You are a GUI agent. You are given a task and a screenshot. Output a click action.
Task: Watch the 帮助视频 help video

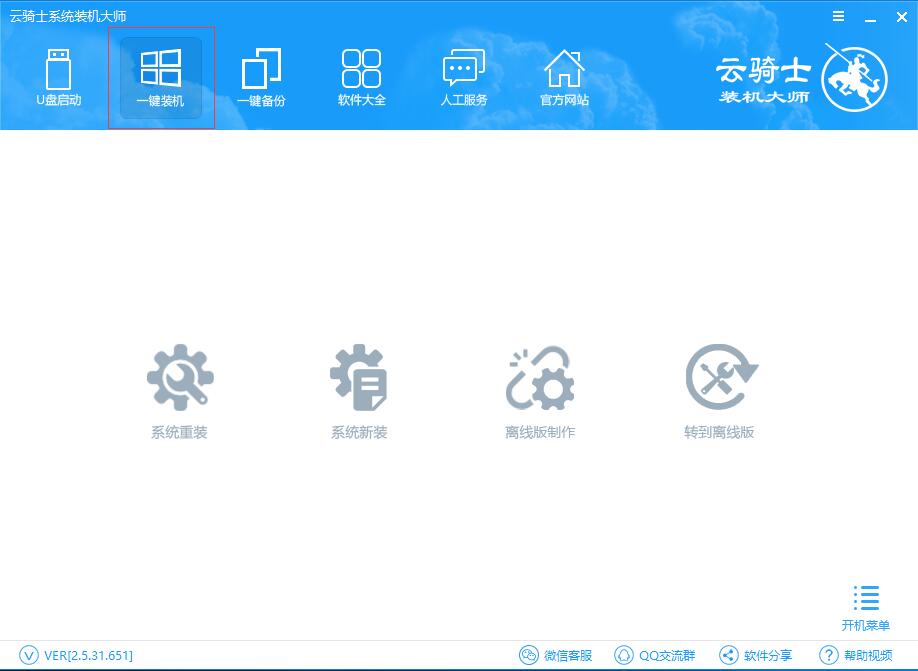click(x=856, y=655)
